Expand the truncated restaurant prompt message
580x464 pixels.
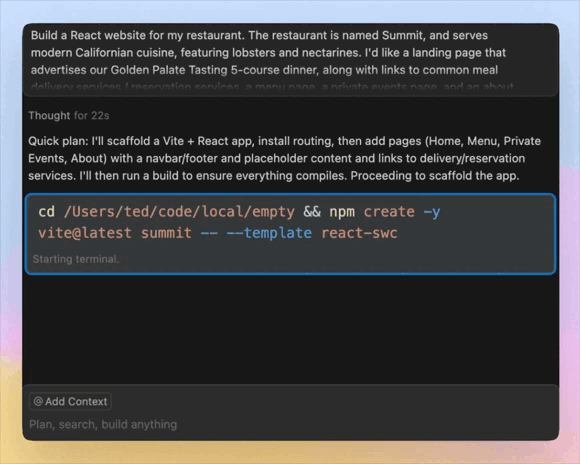290,60
